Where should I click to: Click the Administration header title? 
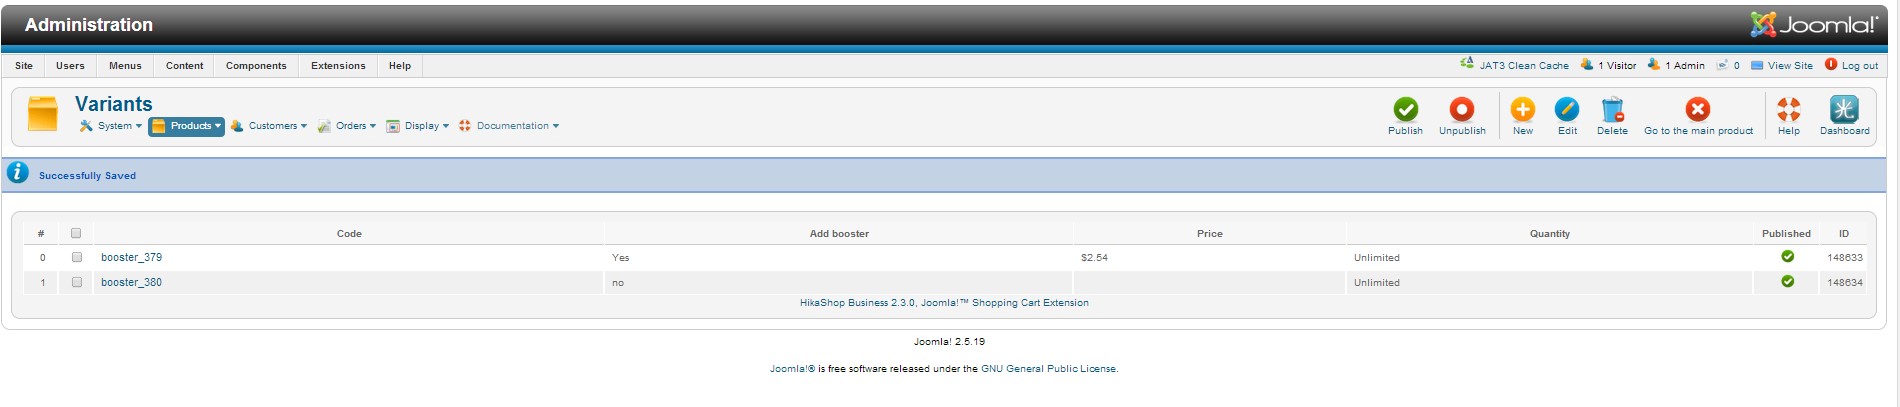88,25
